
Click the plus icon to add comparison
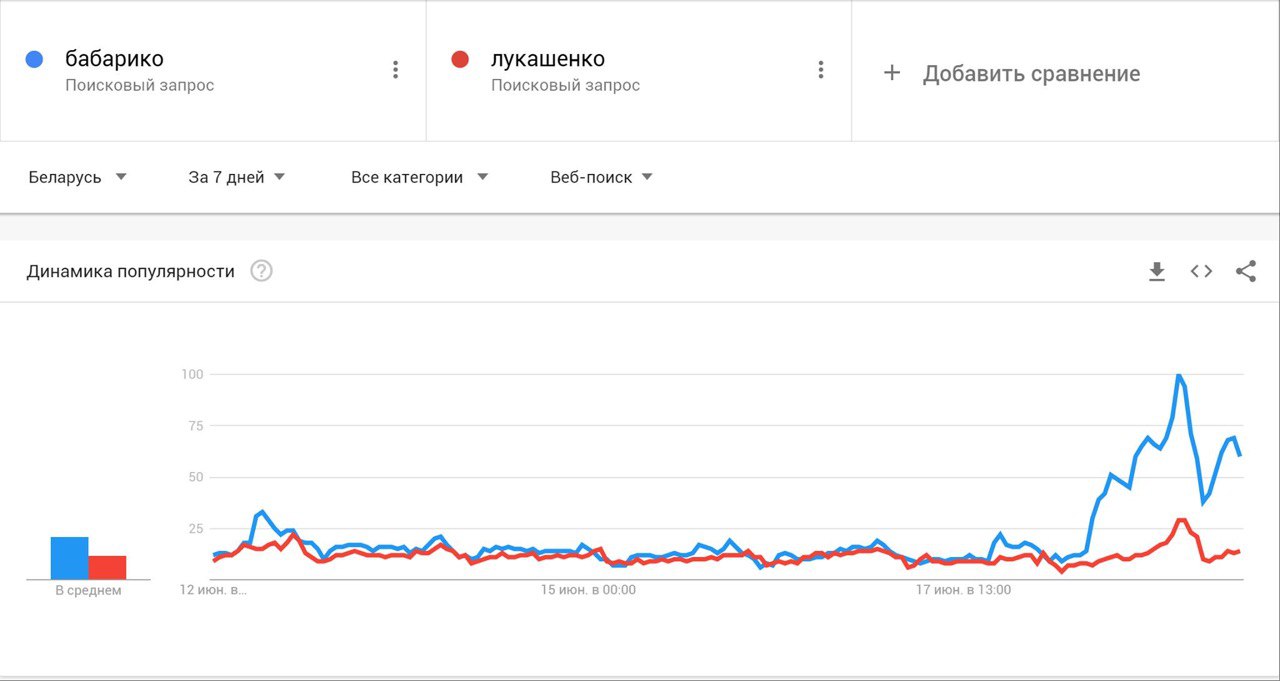click(x=892, y=73)
